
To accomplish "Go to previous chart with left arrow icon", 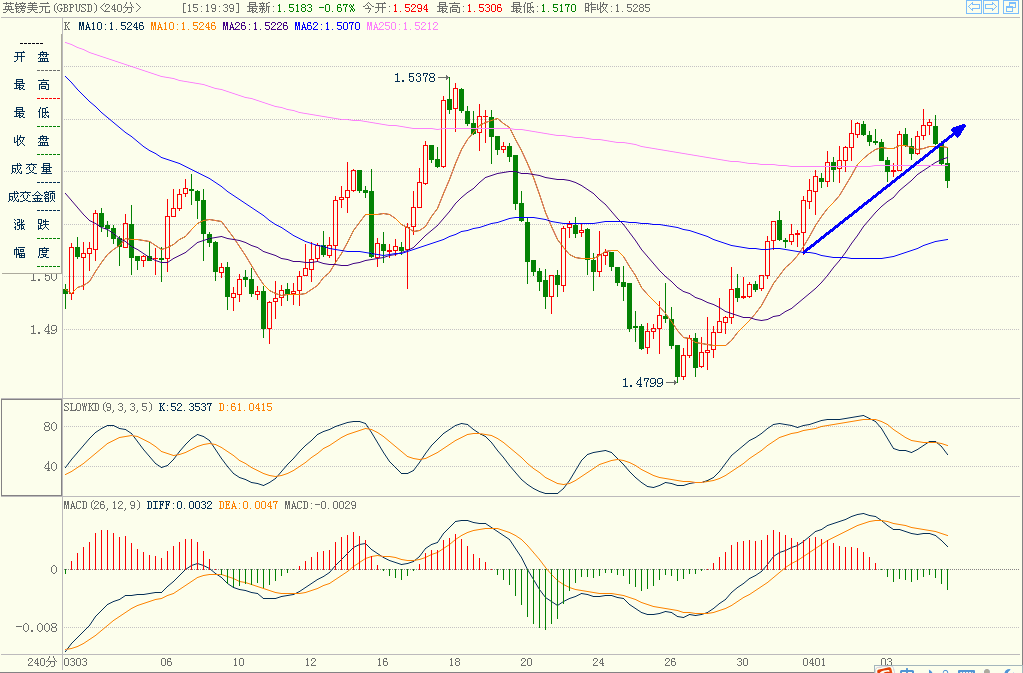I will pyautogui.click(x=973, y=7).
